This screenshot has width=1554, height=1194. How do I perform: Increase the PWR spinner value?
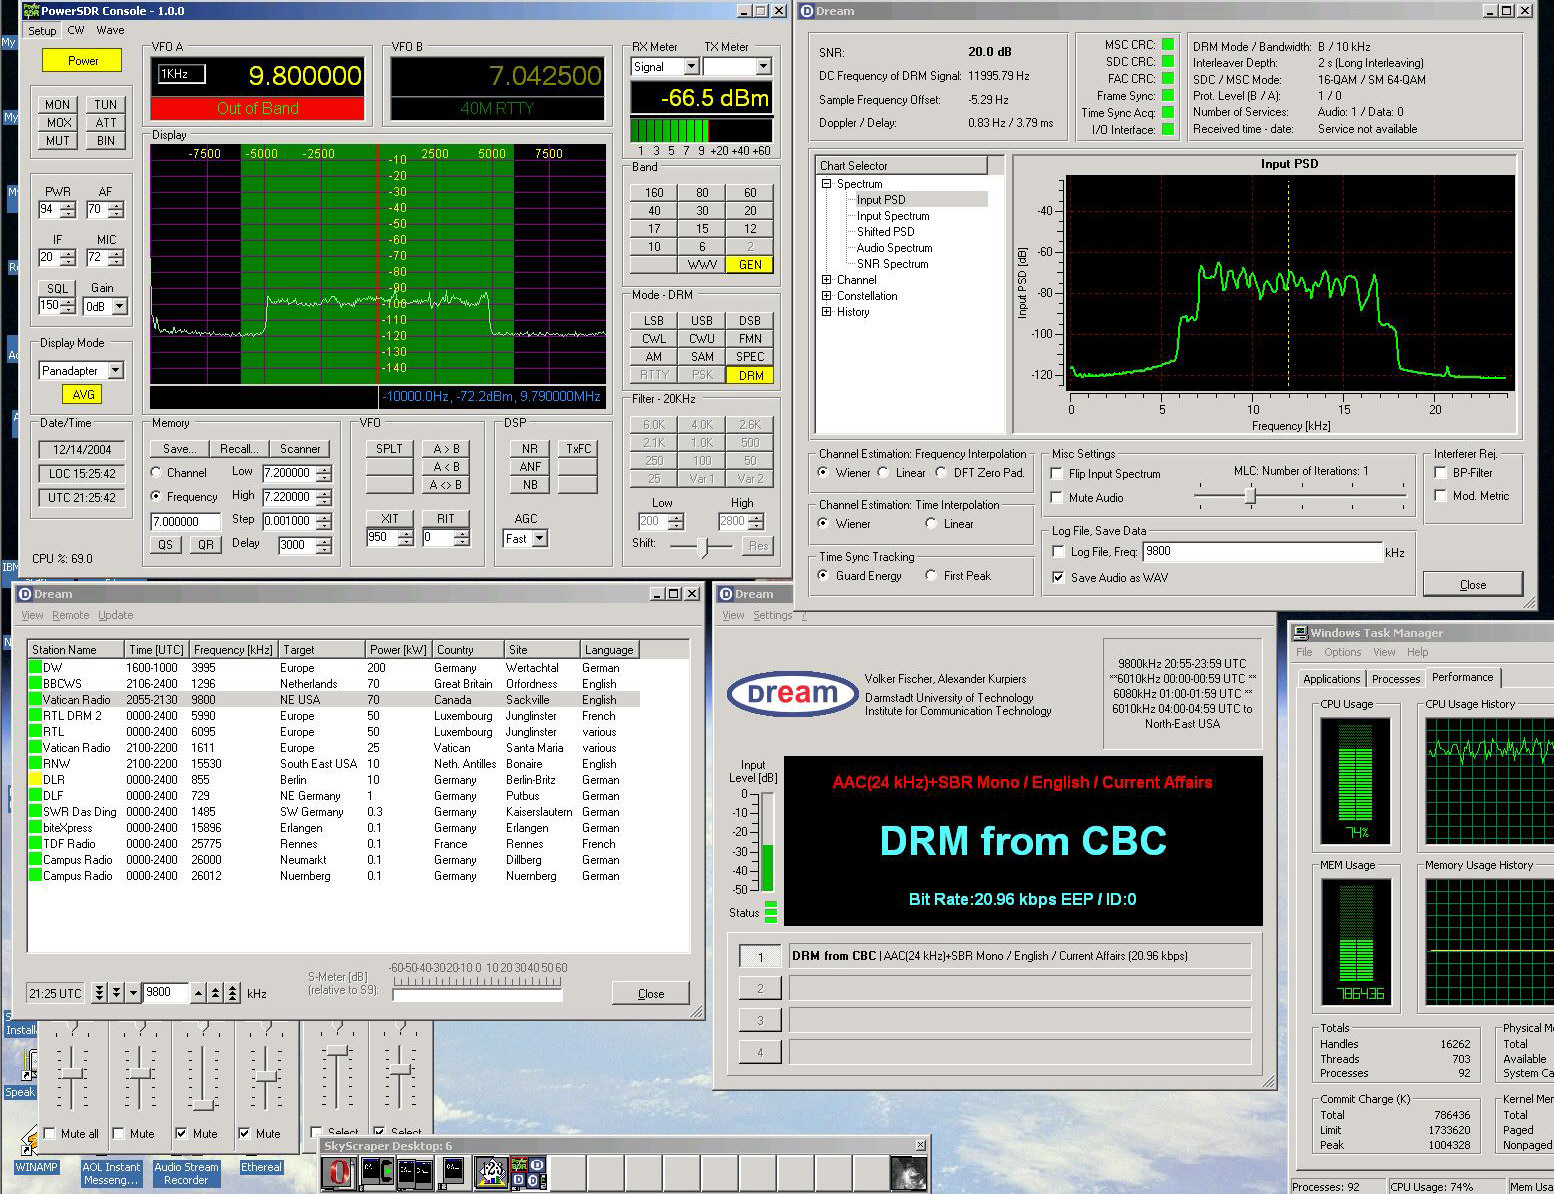(x=67, y=206)
